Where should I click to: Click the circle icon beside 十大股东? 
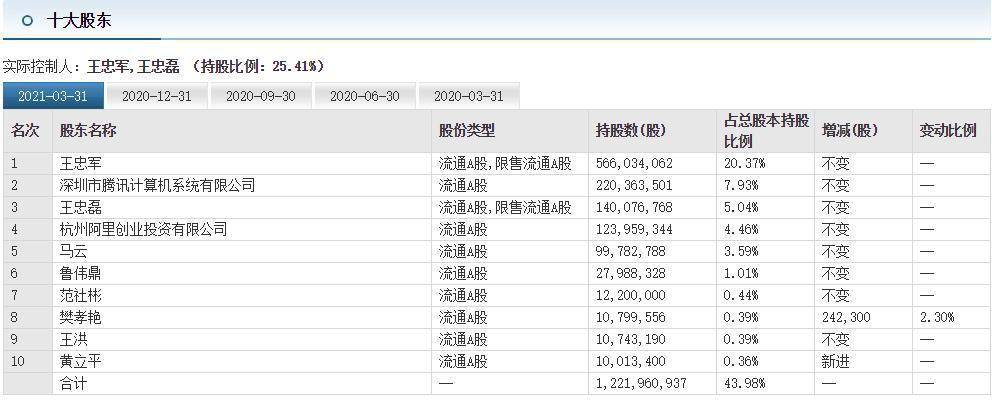pos(27,20)
